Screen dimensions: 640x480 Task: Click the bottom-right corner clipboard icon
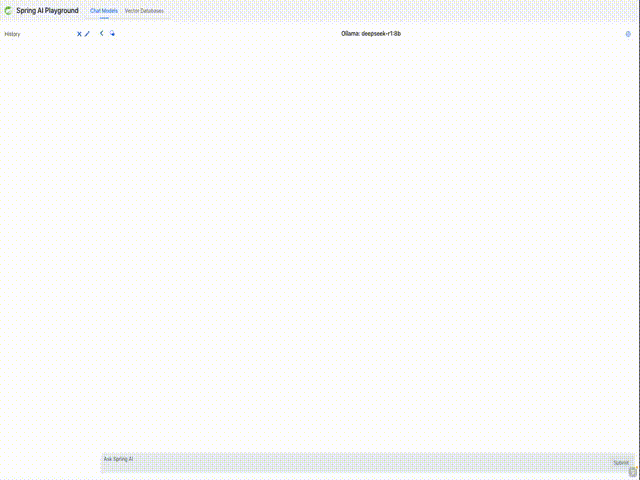point(633,471)
